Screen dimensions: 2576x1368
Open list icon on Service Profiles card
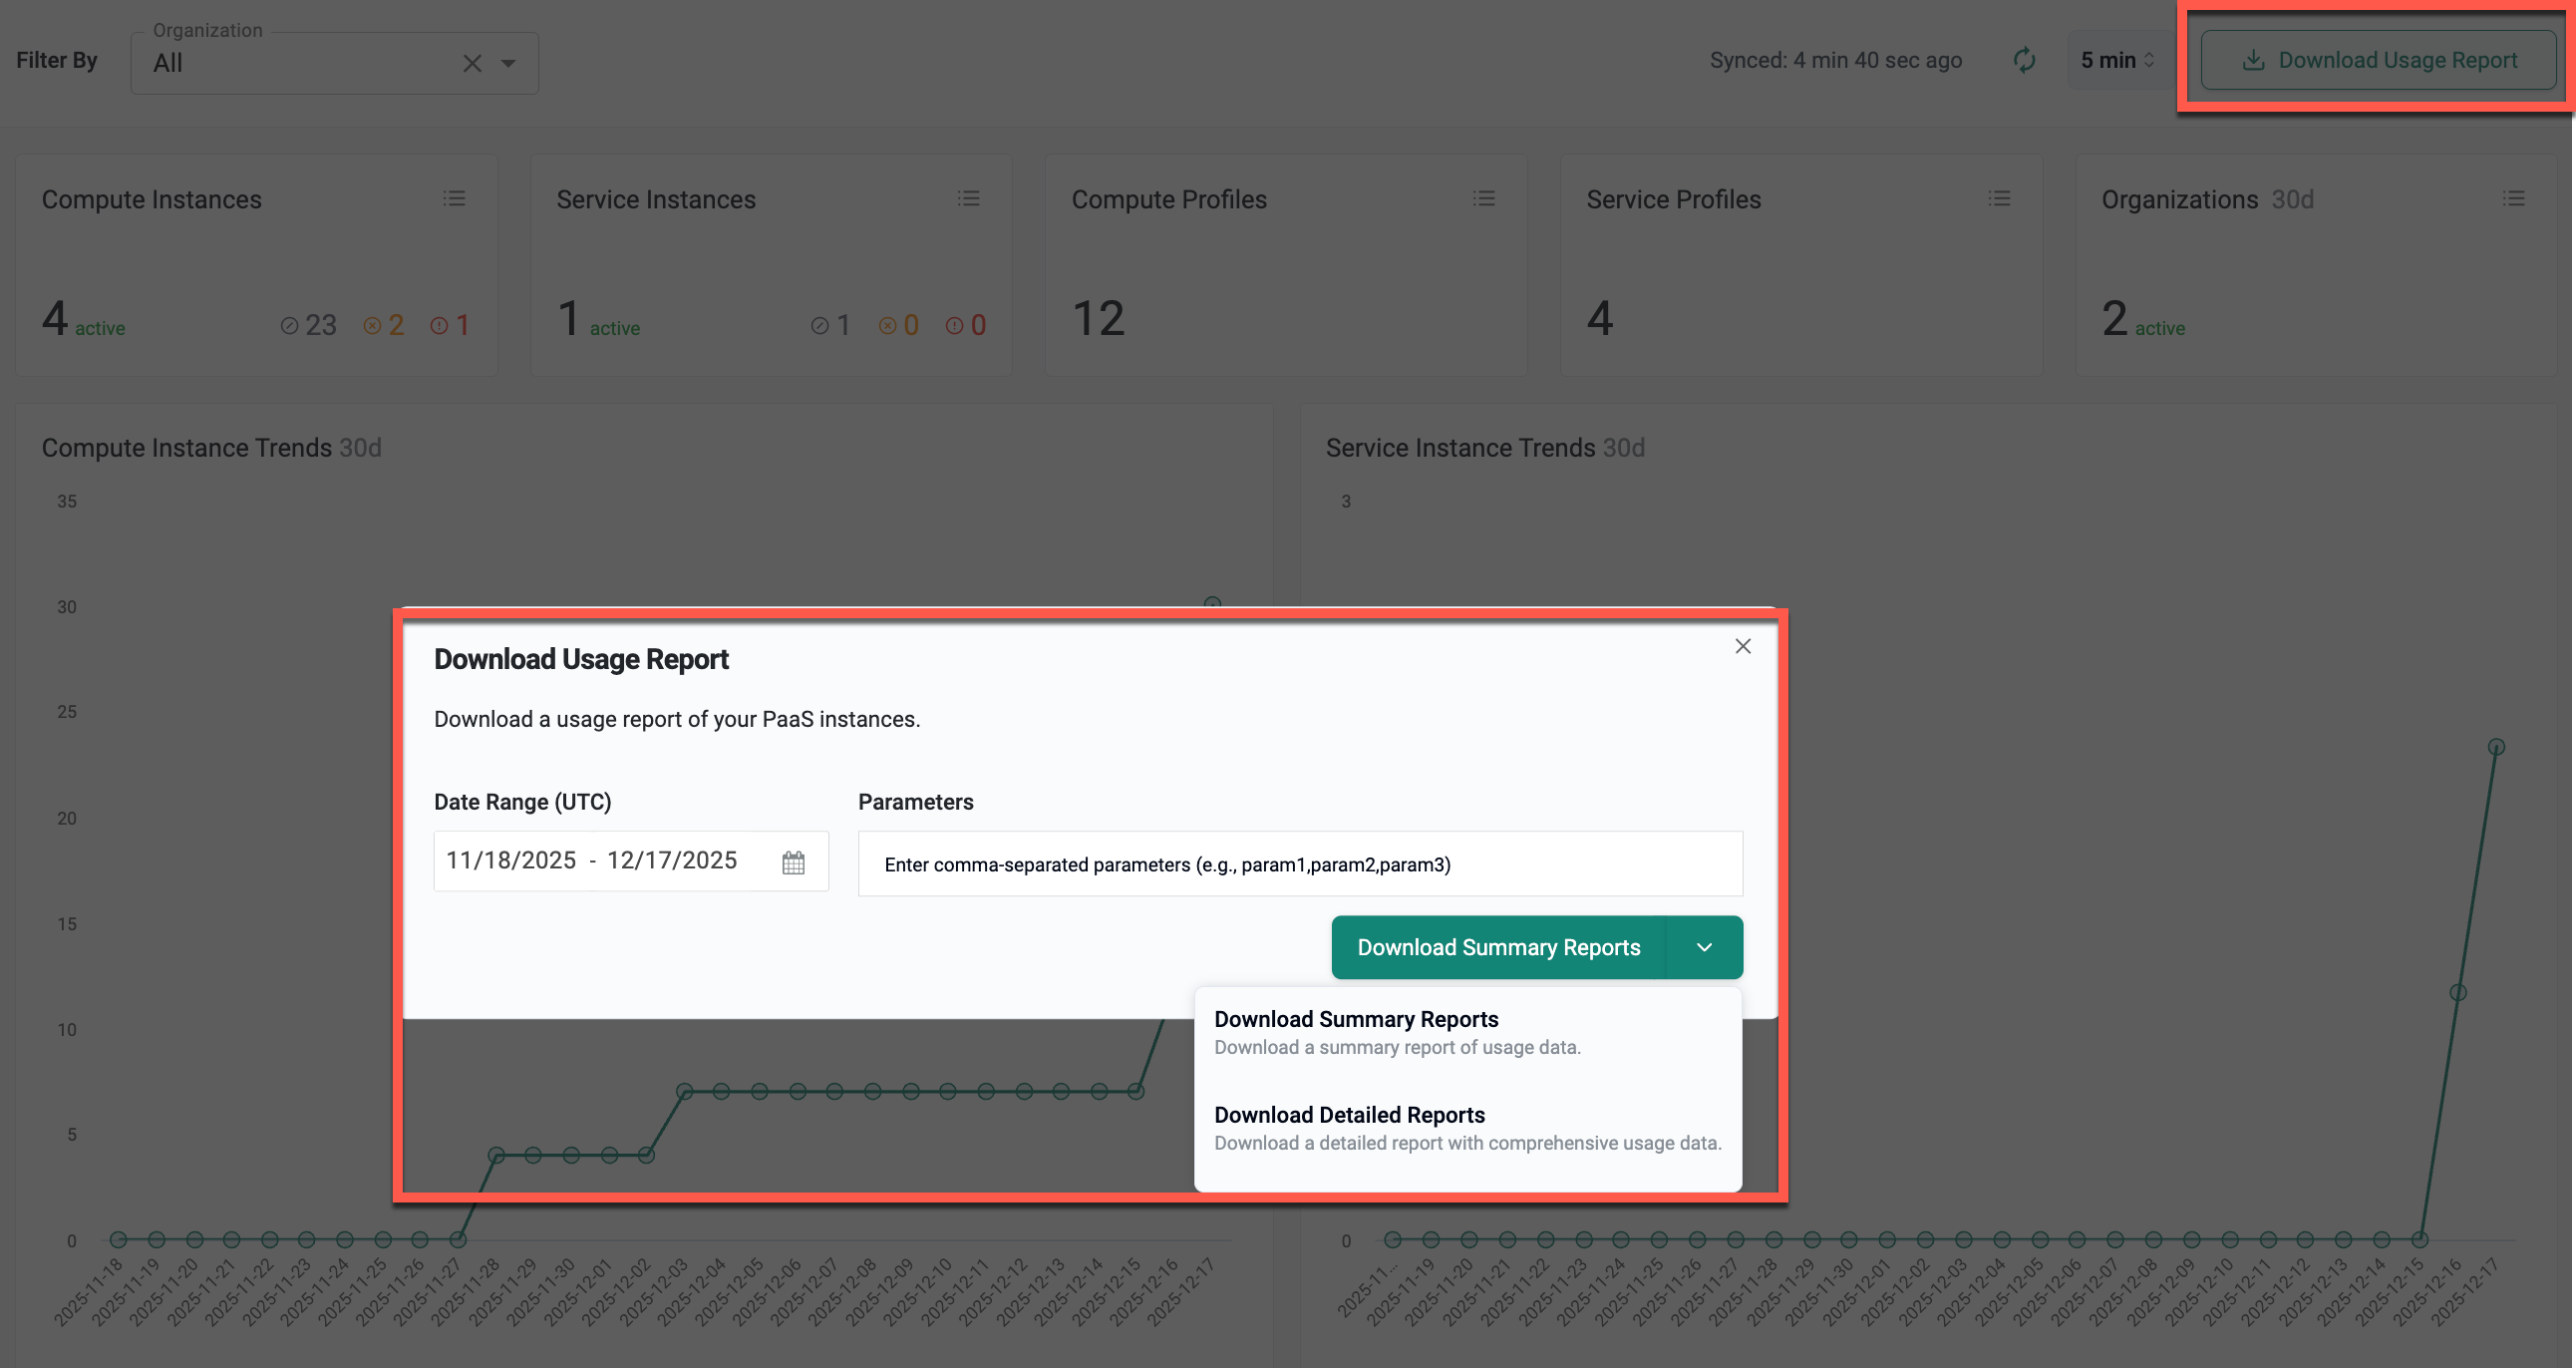tap(1998, 198)
